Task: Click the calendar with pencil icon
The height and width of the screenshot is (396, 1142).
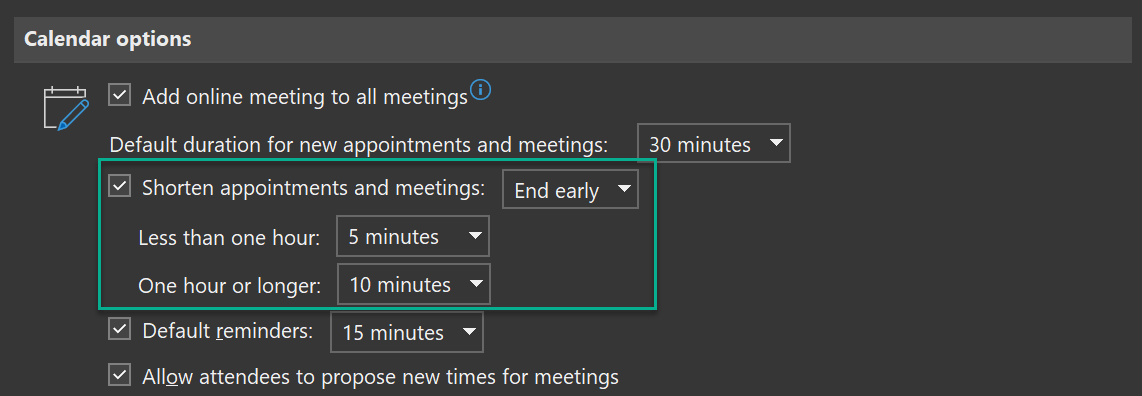Action: pos(66,108)
